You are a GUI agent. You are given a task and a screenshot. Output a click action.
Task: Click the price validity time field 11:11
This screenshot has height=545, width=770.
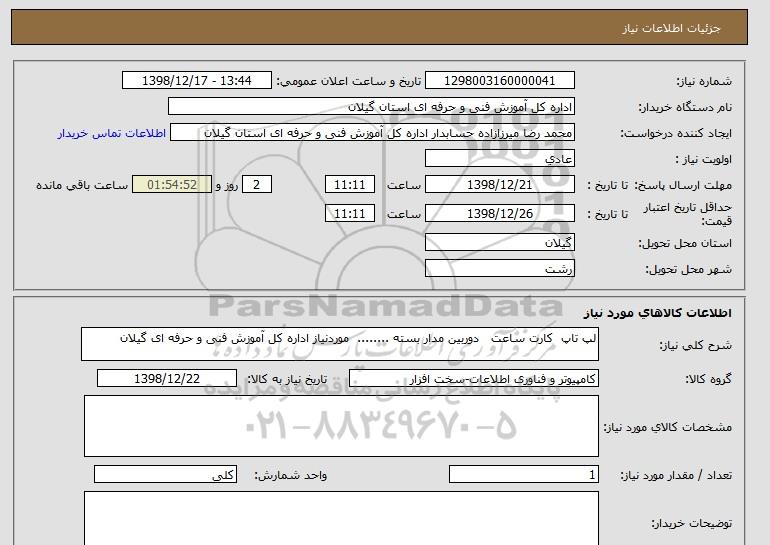tap(350, 213)
